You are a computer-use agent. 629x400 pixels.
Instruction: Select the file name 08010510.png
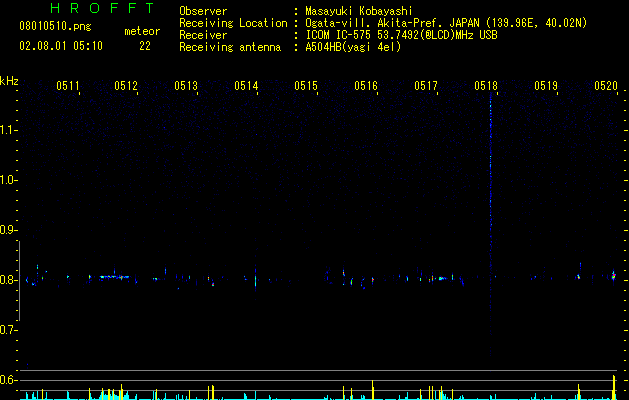[55, 27]
